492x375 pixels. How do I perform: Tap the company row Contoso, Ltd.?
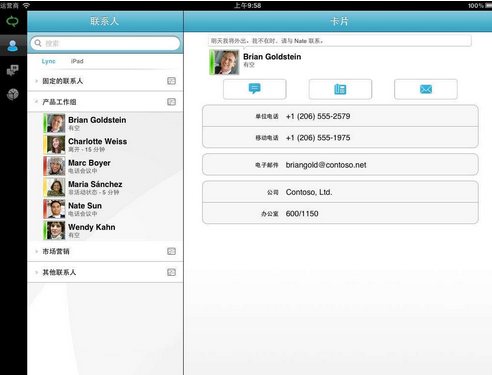(x=340, y=192)
